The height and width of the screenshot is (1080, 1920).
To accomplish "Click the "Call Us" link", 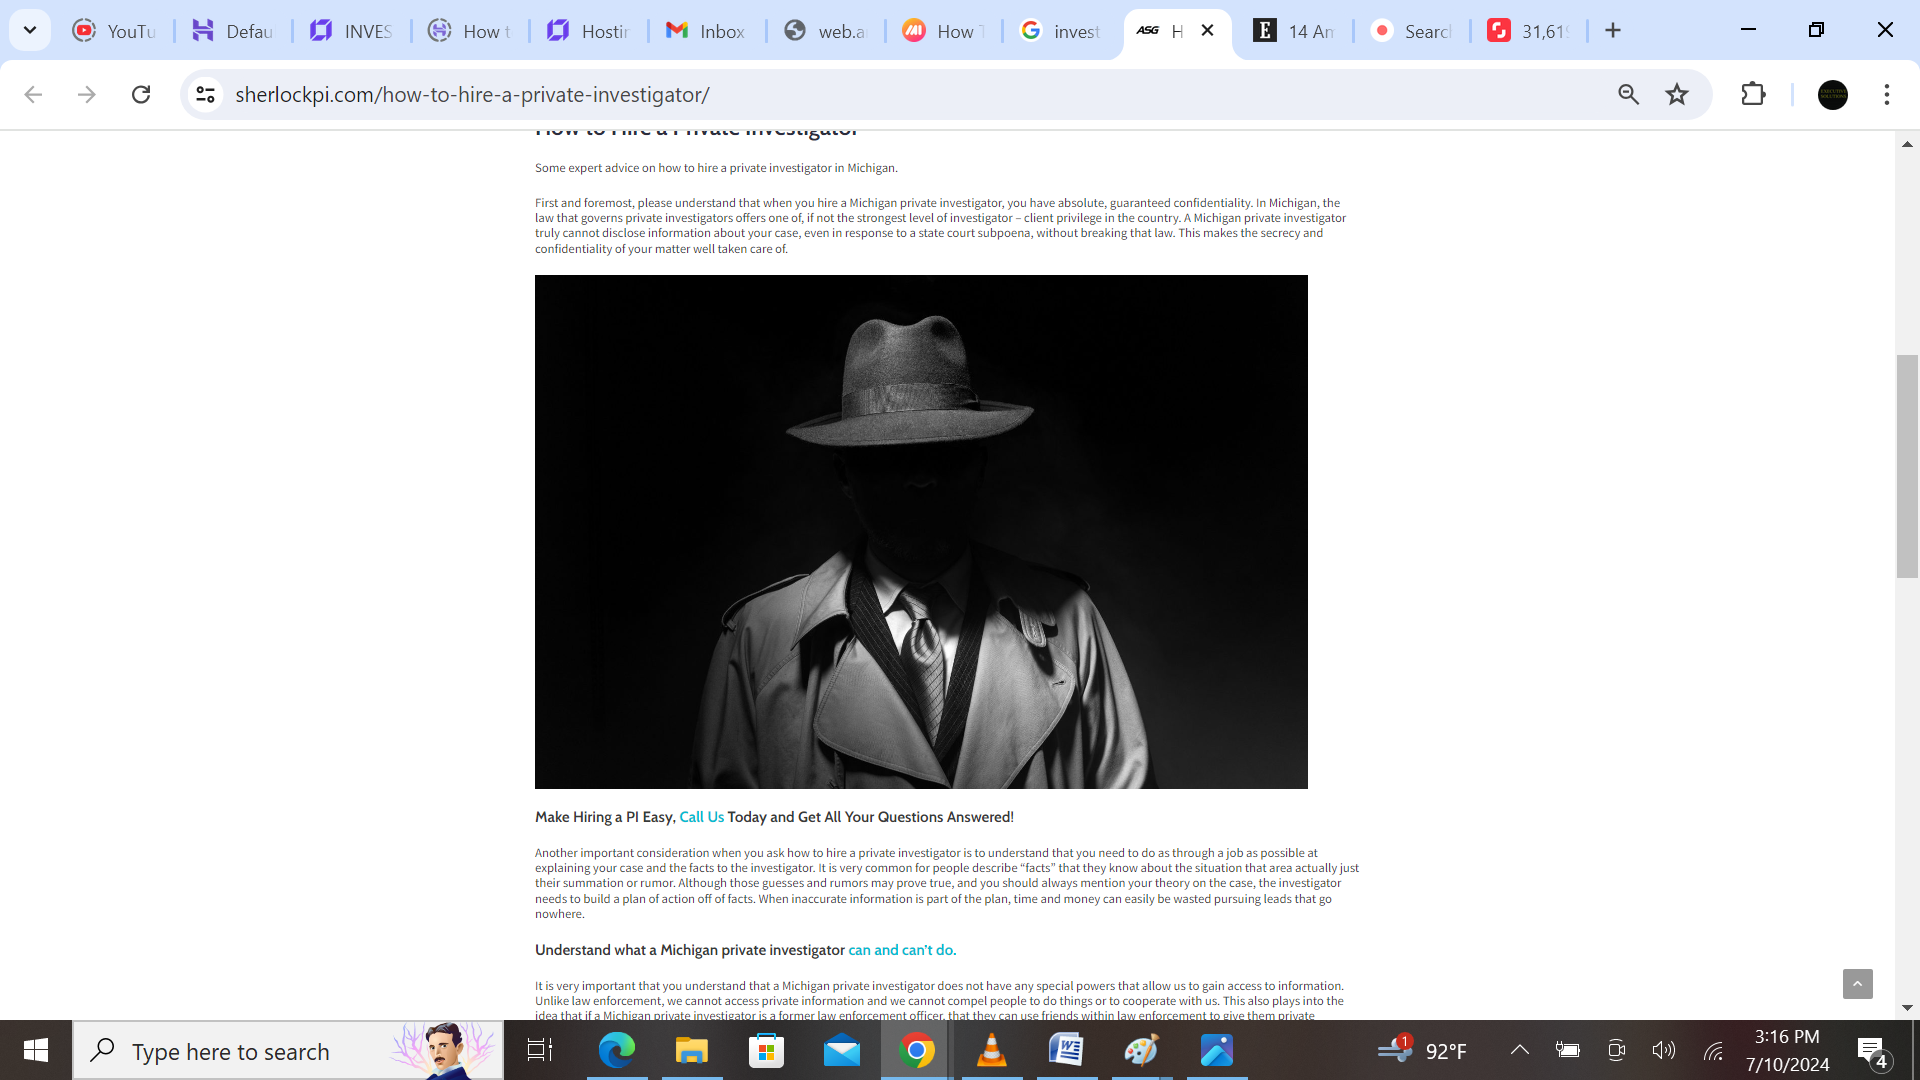I will click(701, 817).
